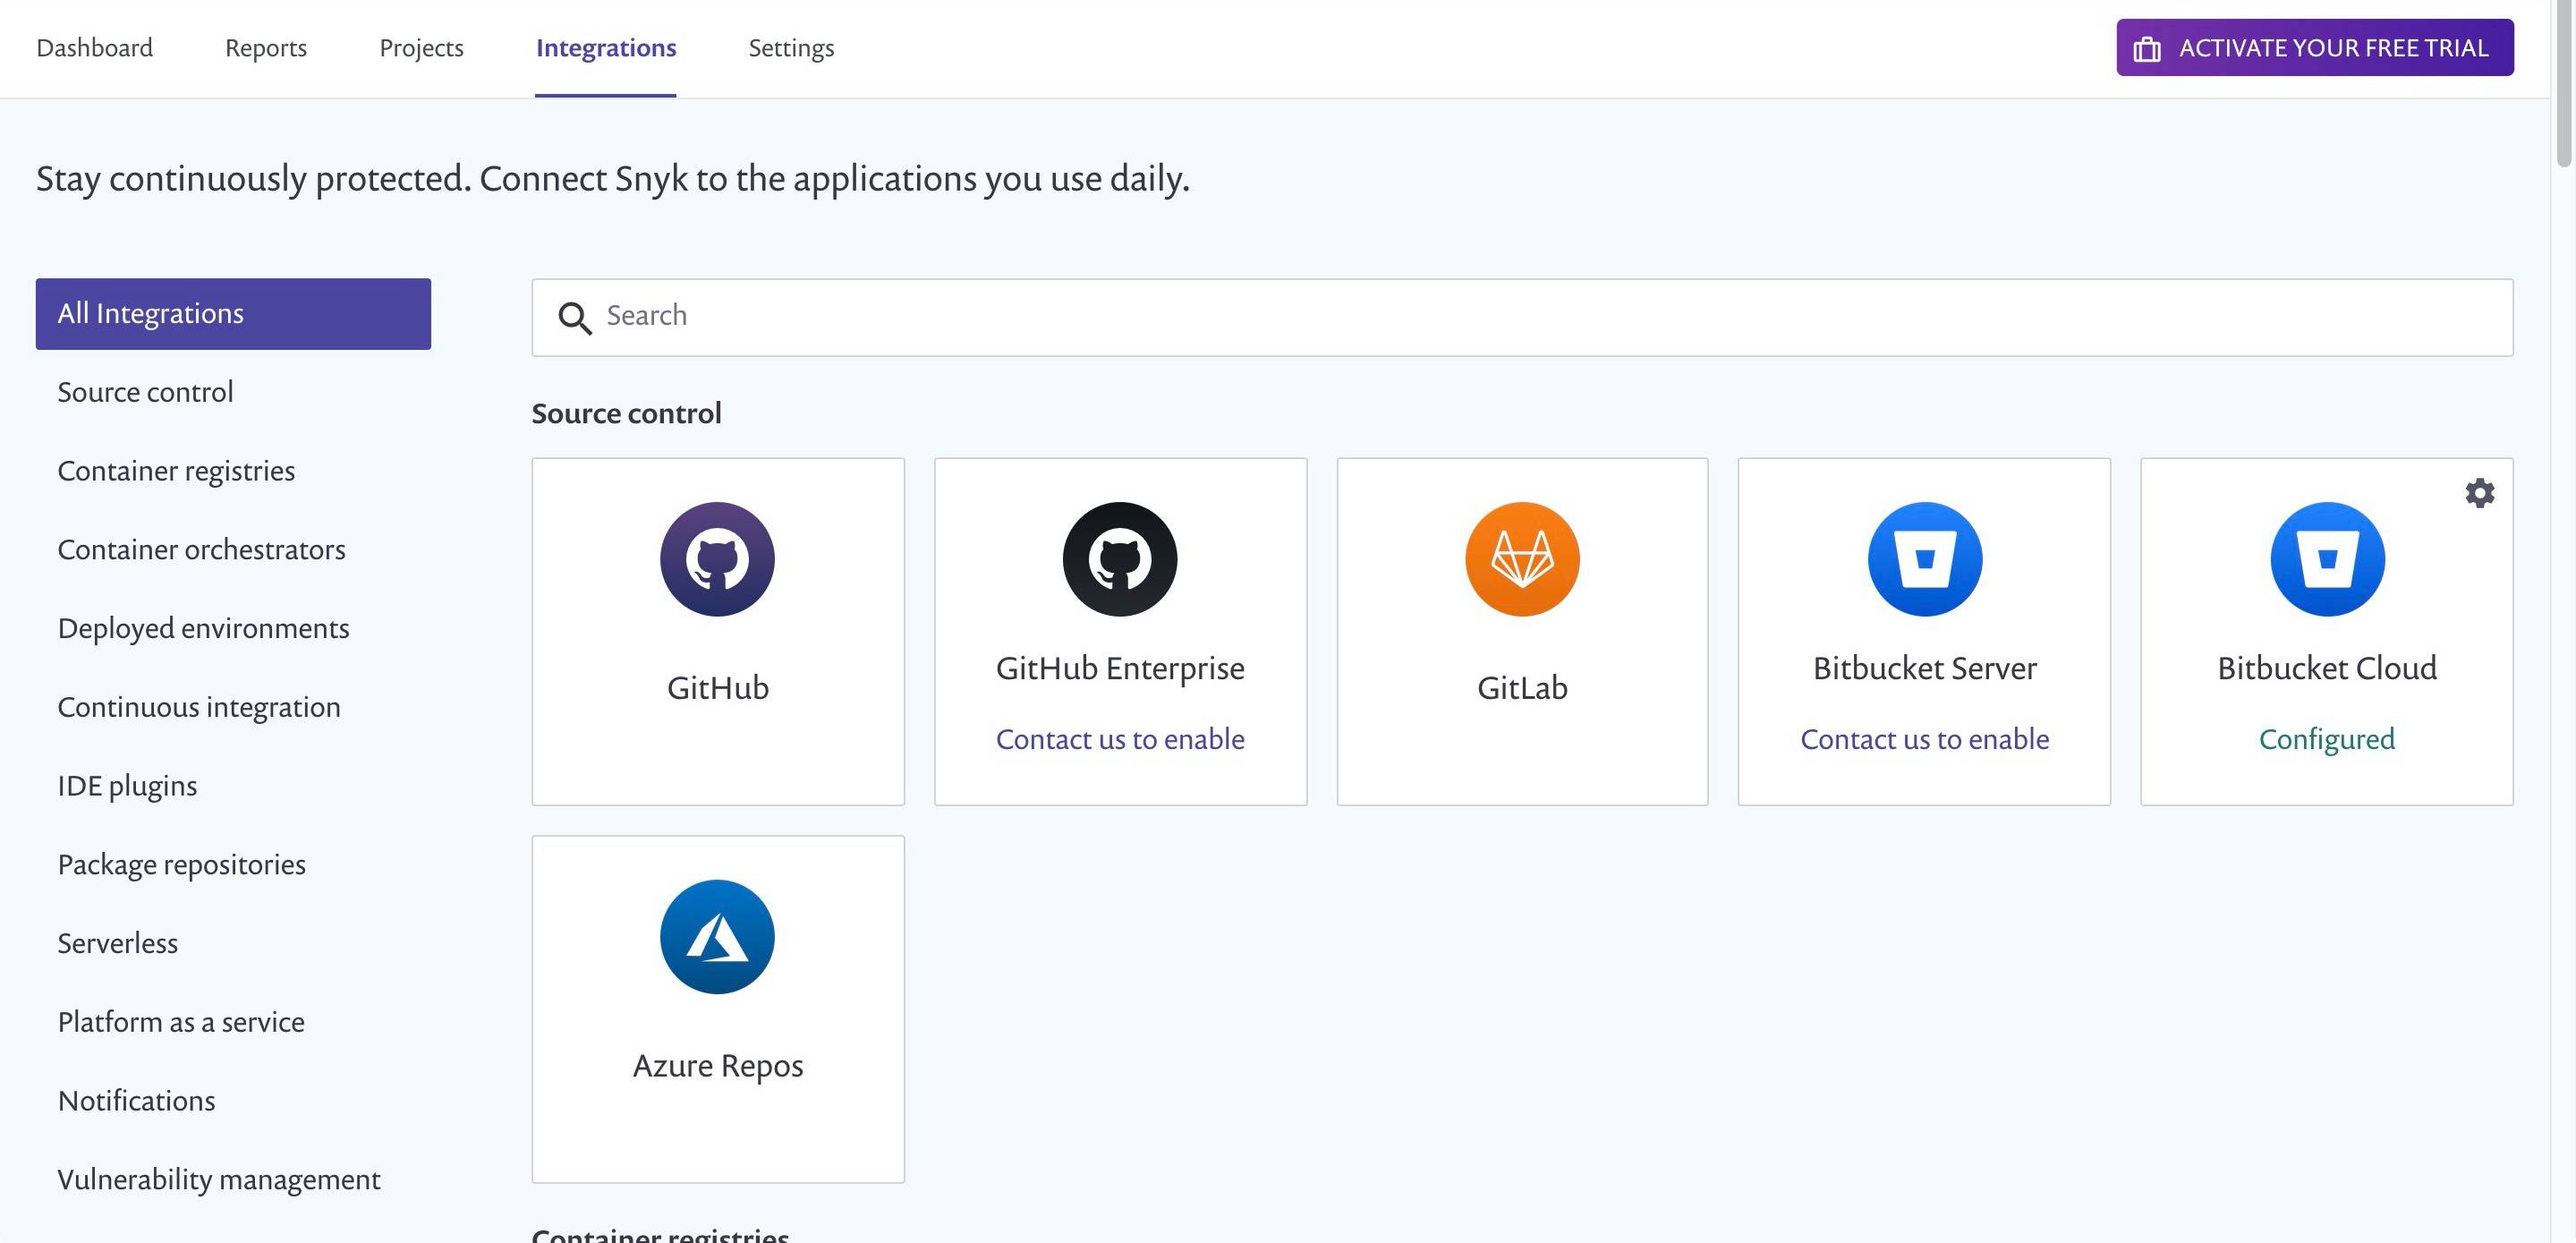Click Bitbucket Cloud 'Configured' status
Image resolution: width=2576 pixels, height=1243 pixels.
[2327, 739]
